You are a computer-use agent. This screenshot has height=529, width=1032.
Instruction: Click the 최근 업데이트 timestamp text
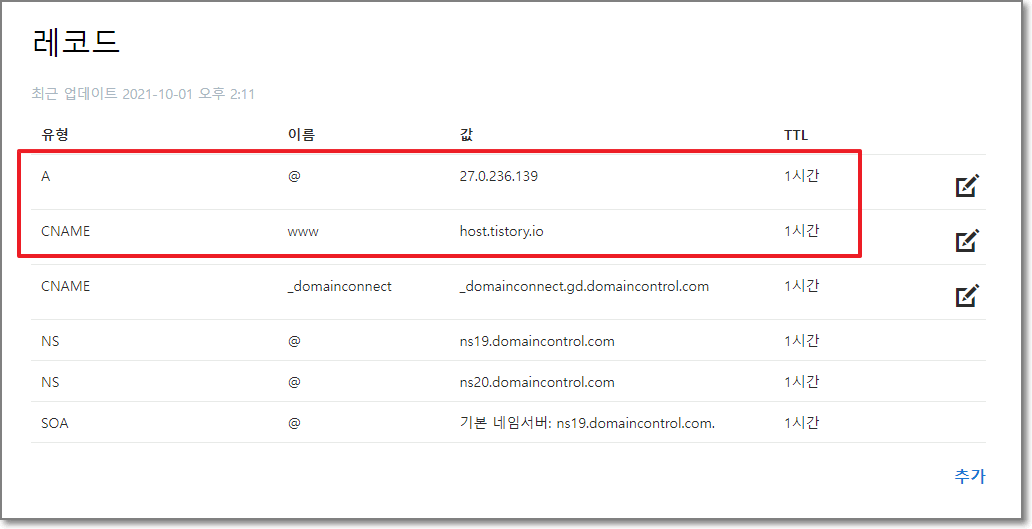click(143, 94)
